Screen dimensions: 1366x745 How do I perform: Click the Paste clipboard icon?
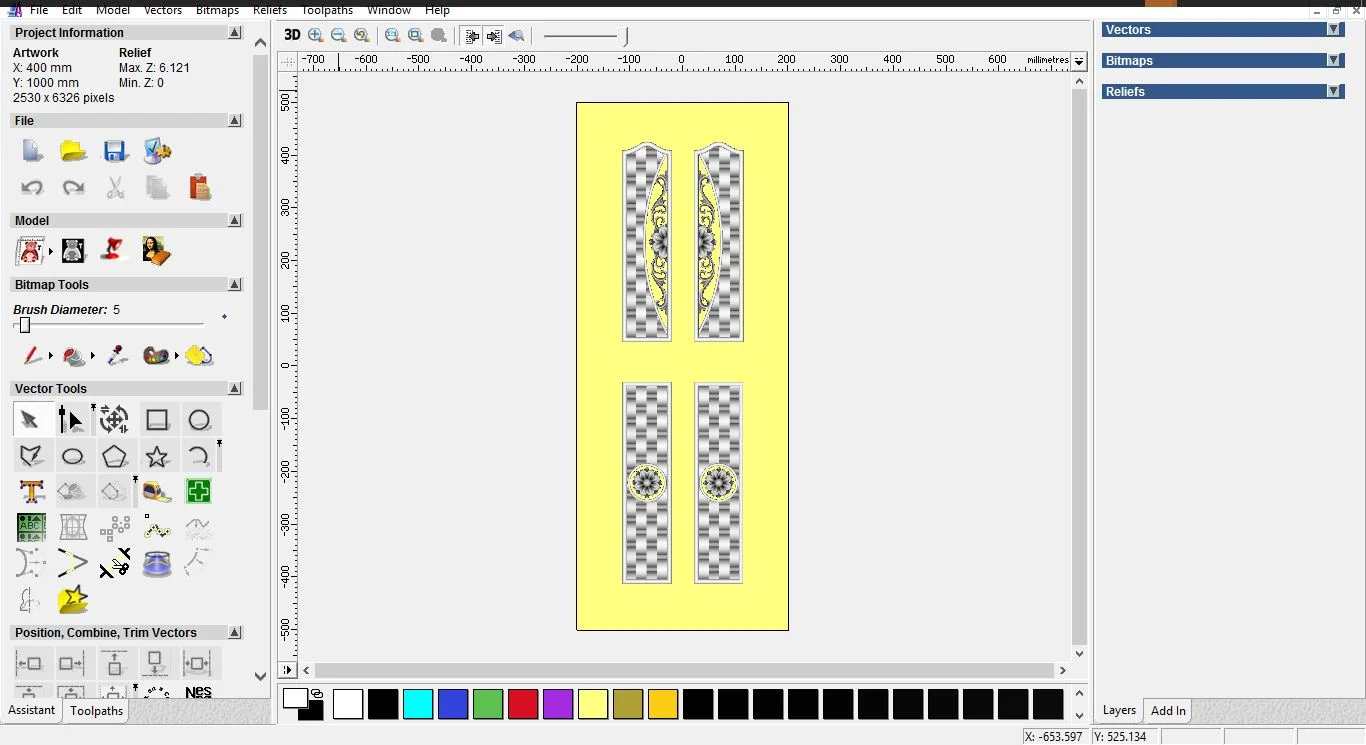pyautogui.click(x=199, y=187)
